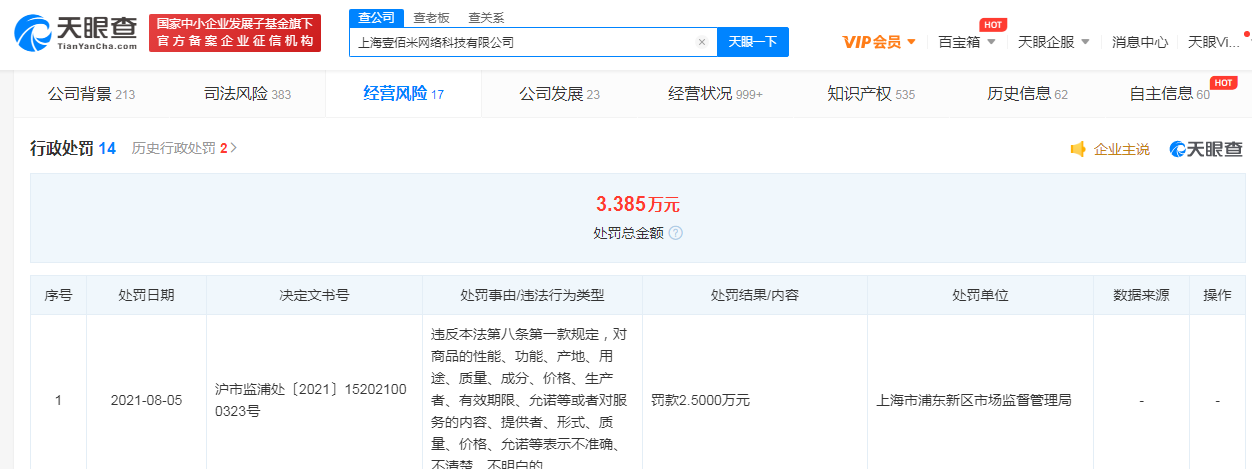
Task: Click the 处罚日期 column header
Action: 146,295
